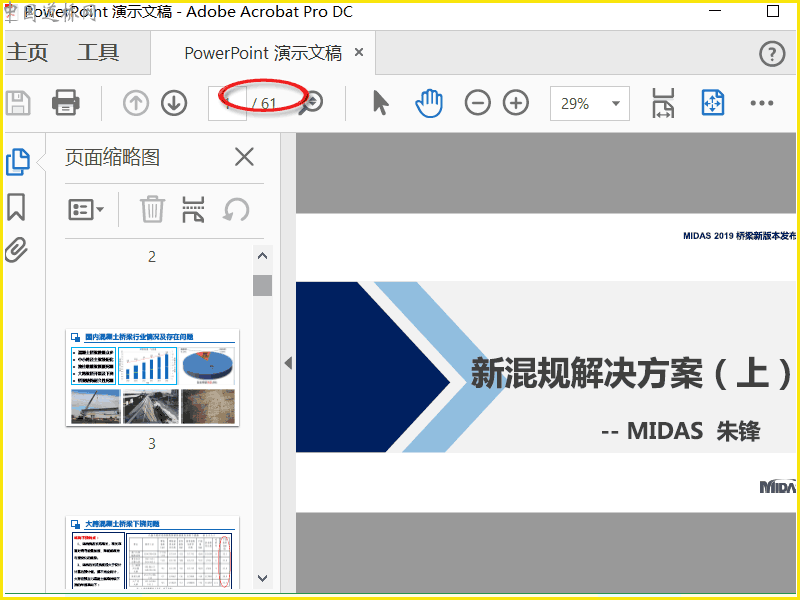Click the delete pages trash icon

tap(153, 210)
